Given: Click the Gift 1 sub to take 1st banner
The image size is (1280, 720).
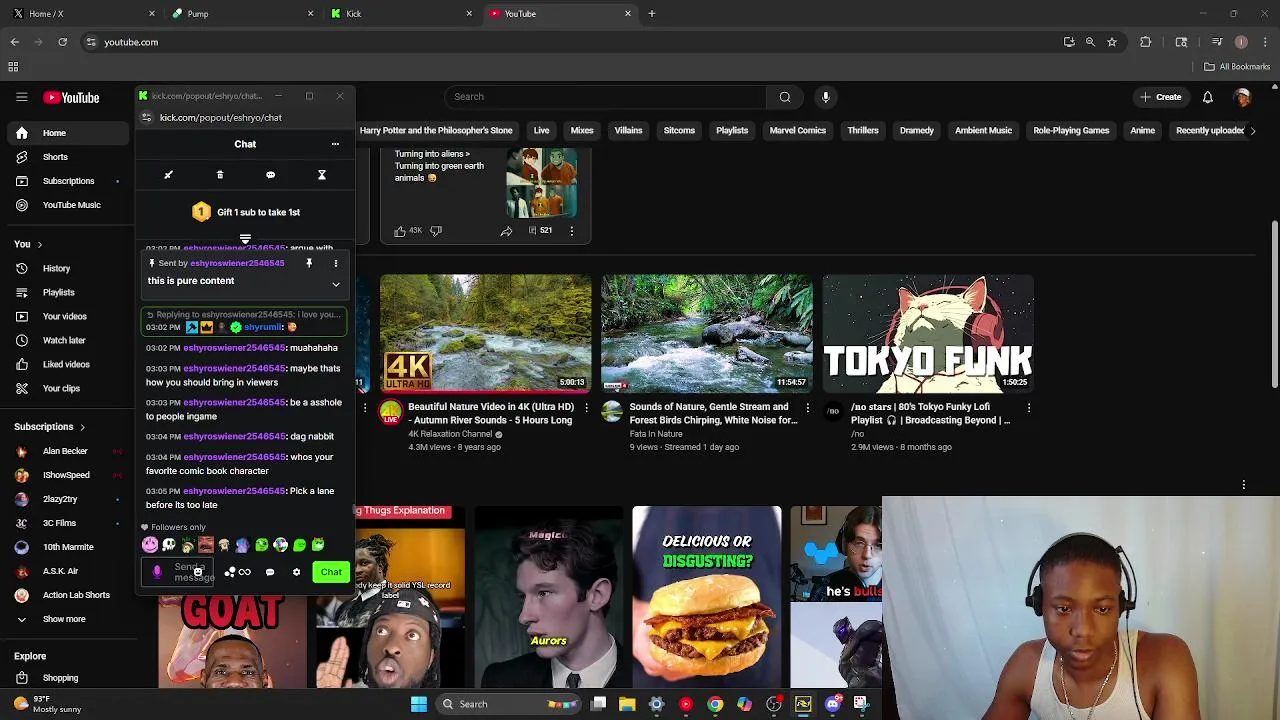Looking at the screenshot, I should coord(246,212).
